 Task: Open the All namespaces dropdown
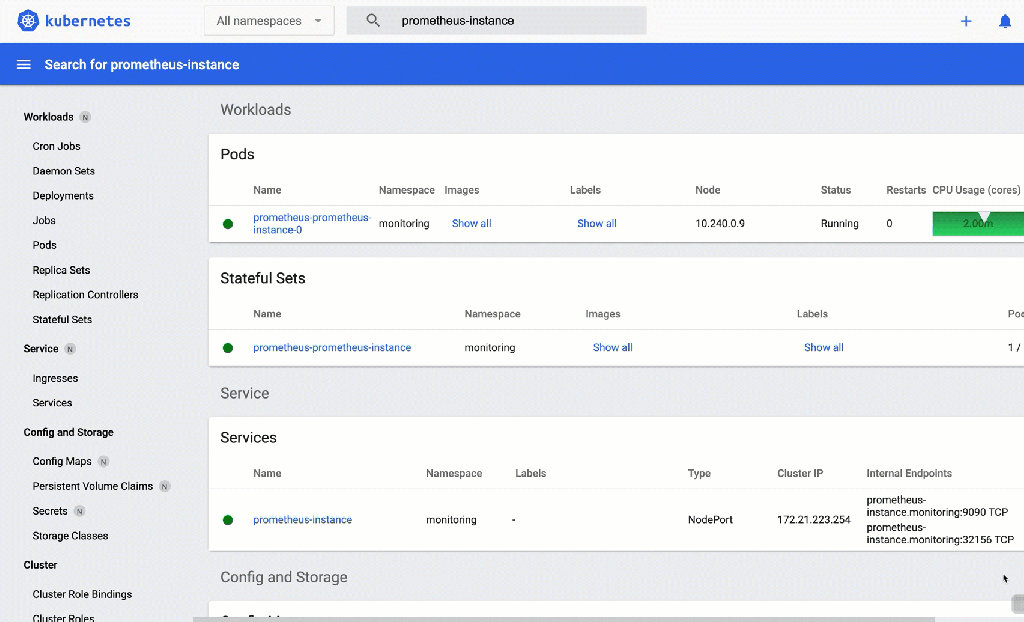[269, 21]
